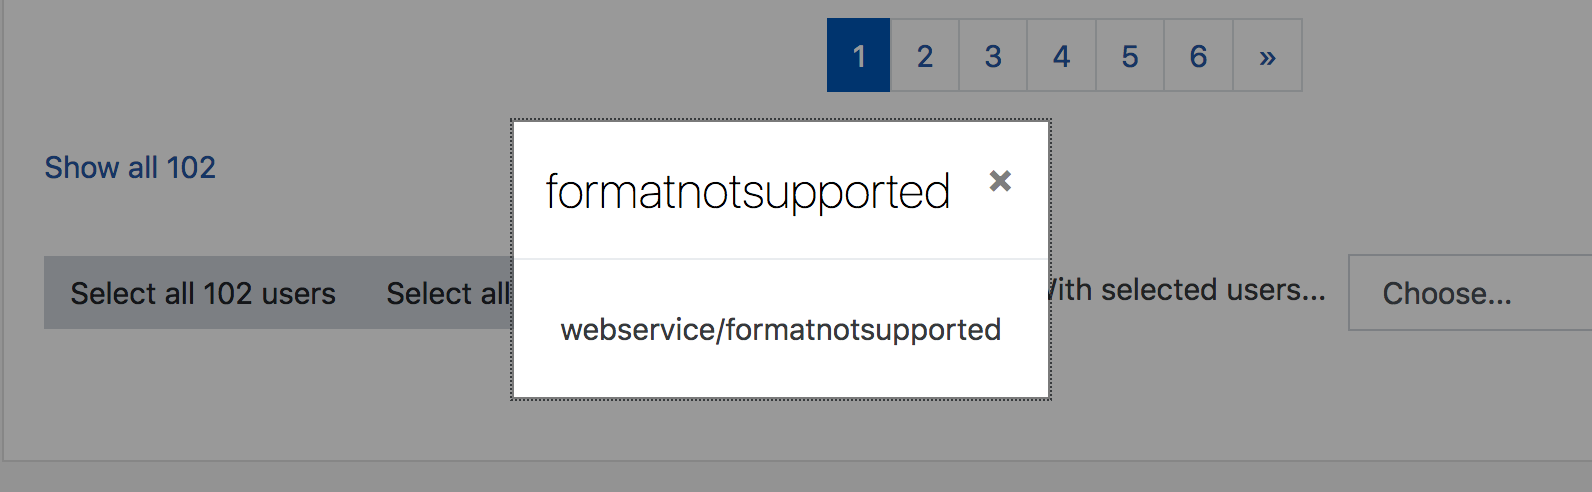Navigate to page 5
The width and height of the screenshot is (1592, 492).
click(x=1130, y=56)
